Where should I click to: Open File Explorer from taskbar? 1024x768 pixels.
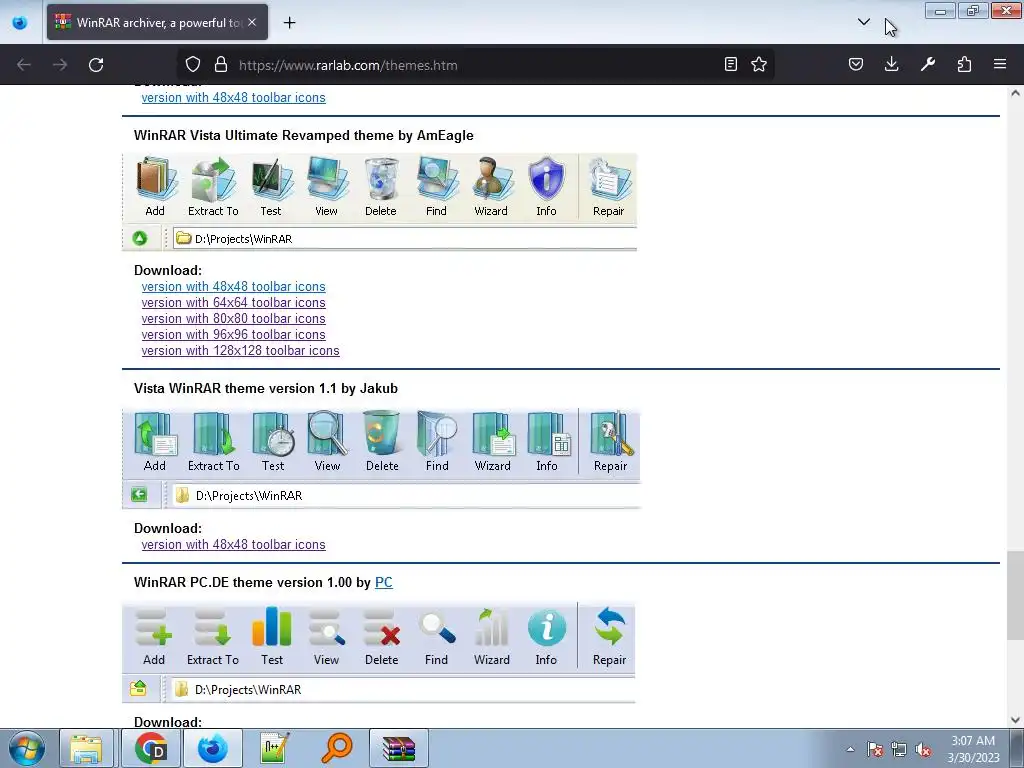(x=86, y=748)
